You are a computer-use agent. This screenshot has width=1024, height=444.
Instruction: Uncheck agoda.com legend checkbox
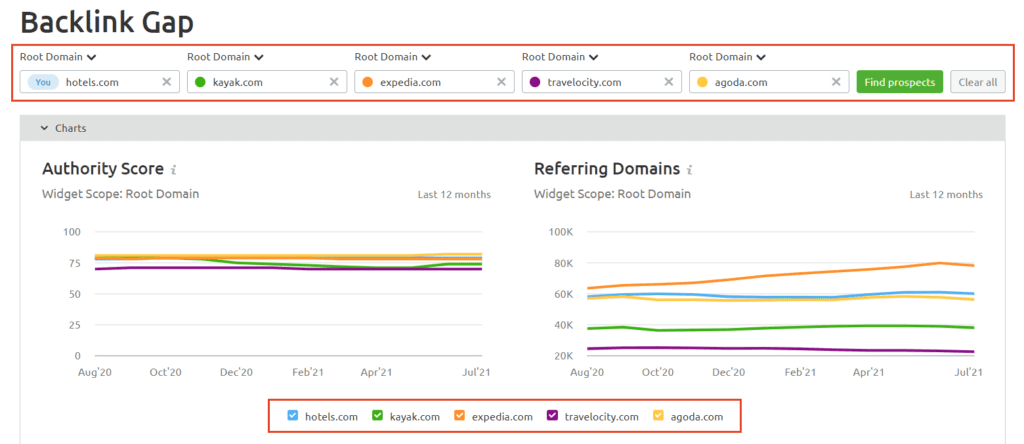click(658, 415)
